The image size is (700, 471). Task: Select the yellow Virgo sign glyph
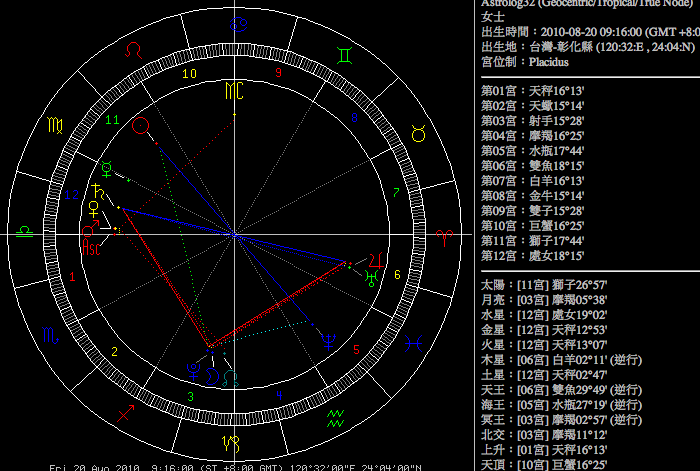53,128
